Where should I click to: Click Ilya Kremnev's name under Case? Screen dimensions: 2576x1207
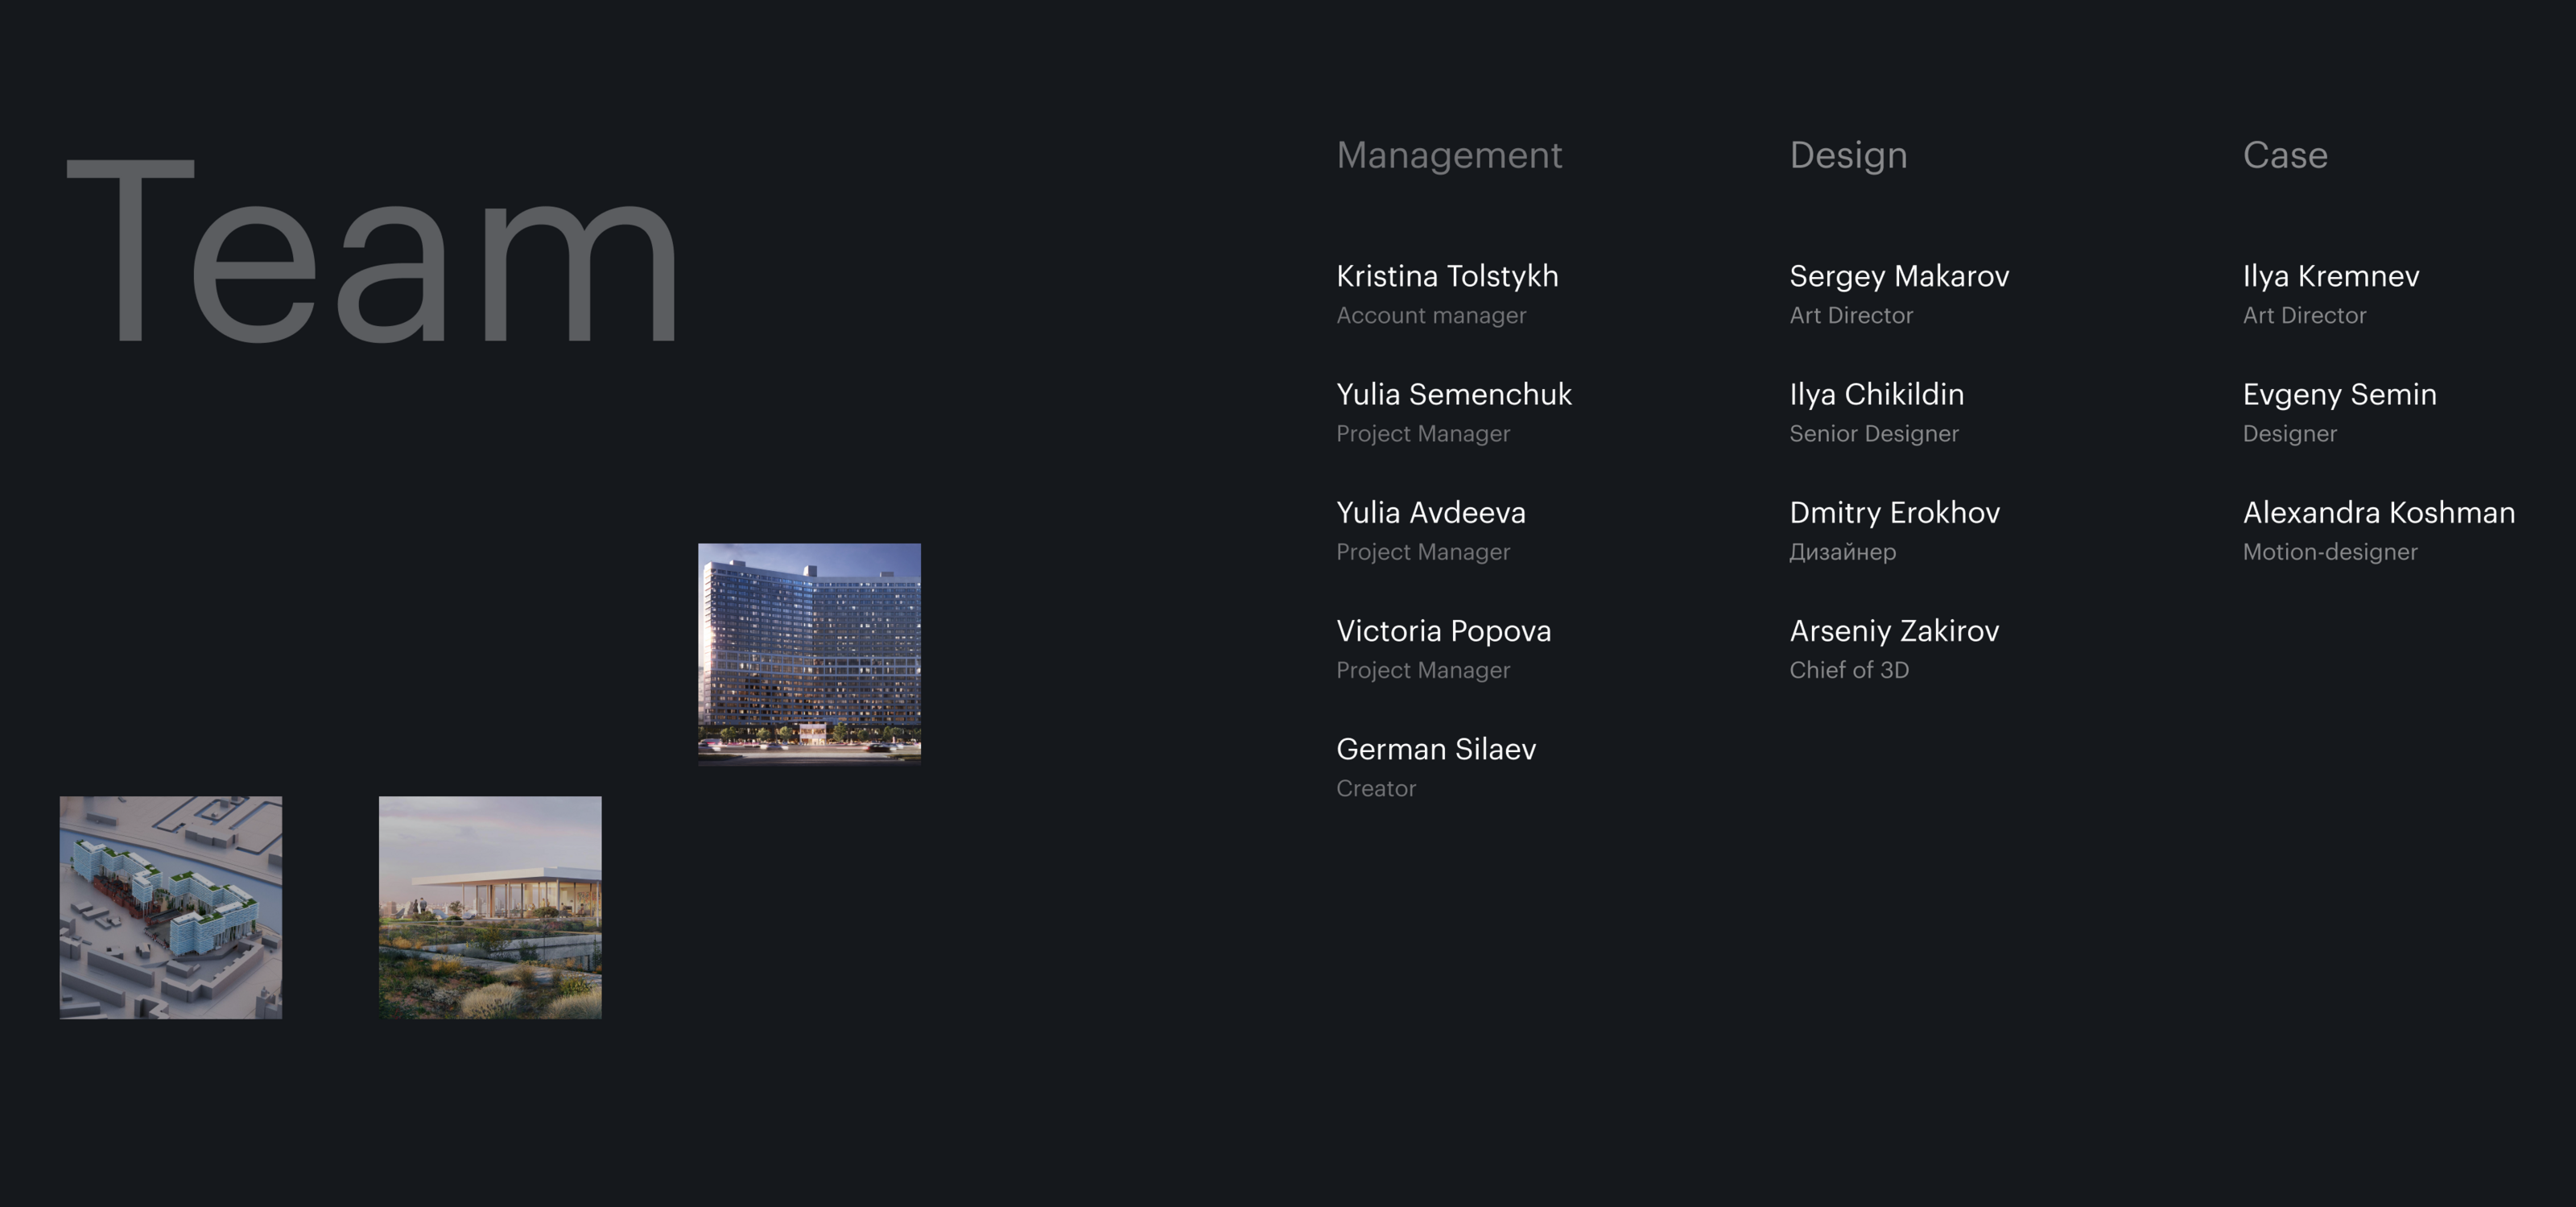[x=2331, y=276]
